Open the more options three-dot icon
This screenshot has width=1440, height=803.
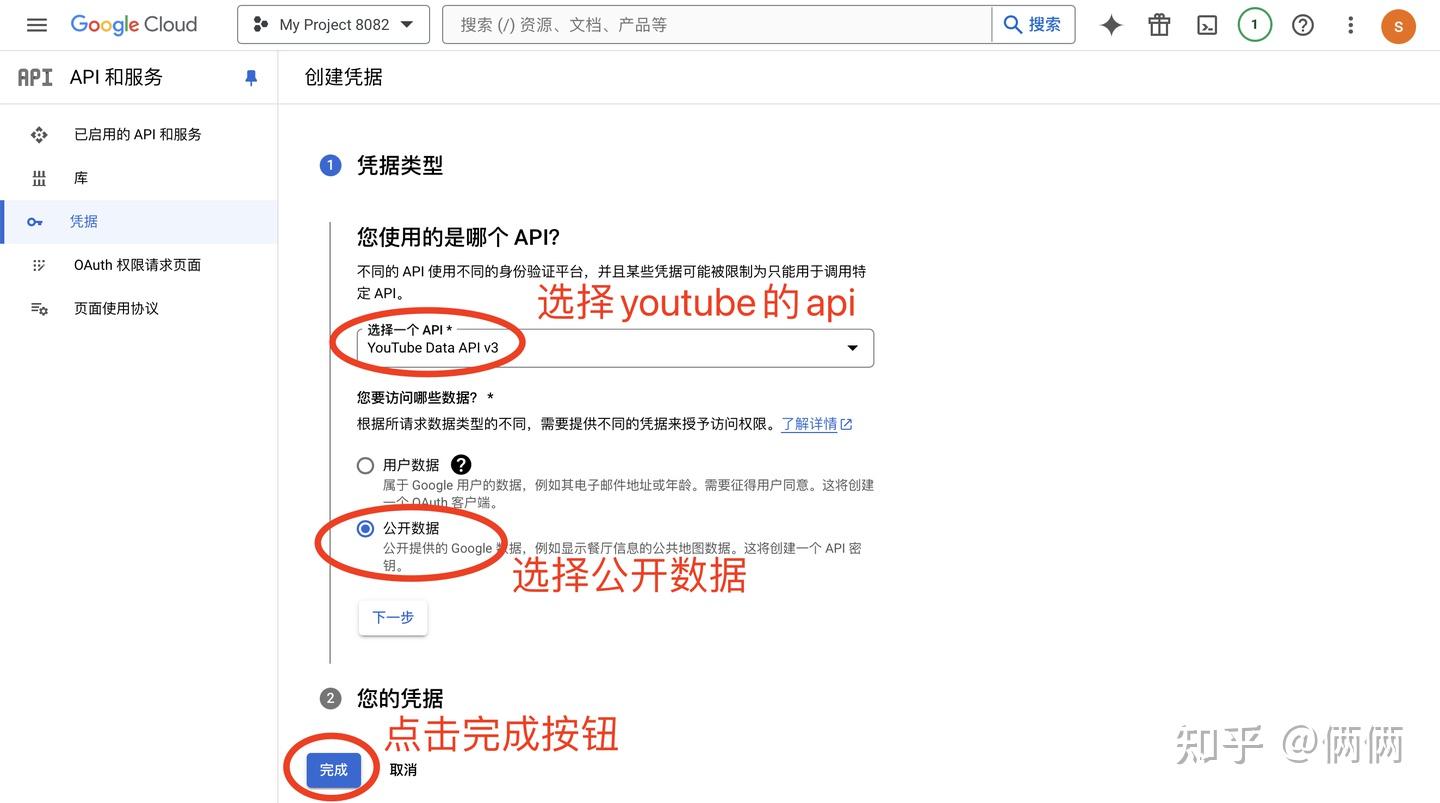1350,24
